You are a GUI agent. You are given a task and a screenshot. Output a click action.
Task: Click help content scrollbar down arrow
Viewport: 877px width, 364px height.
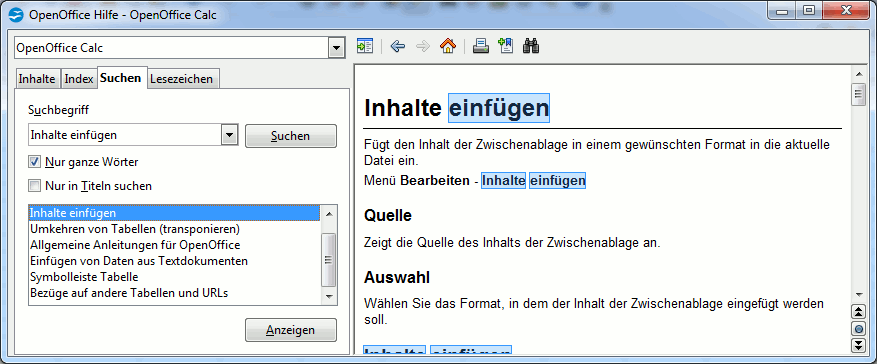pos(858,295)
